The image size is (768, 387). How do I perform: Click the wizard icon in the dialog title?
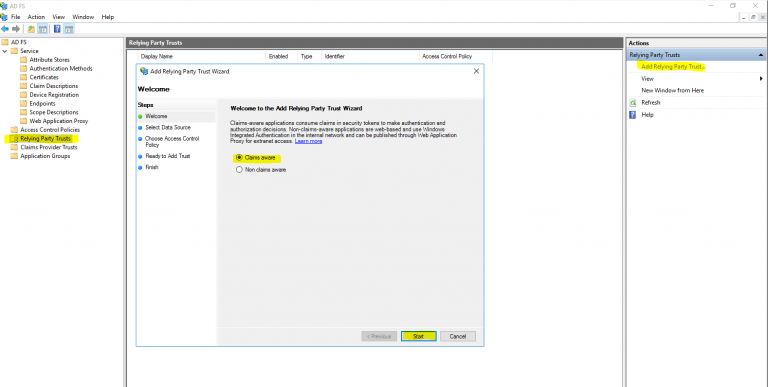click(x=144, y=71)
